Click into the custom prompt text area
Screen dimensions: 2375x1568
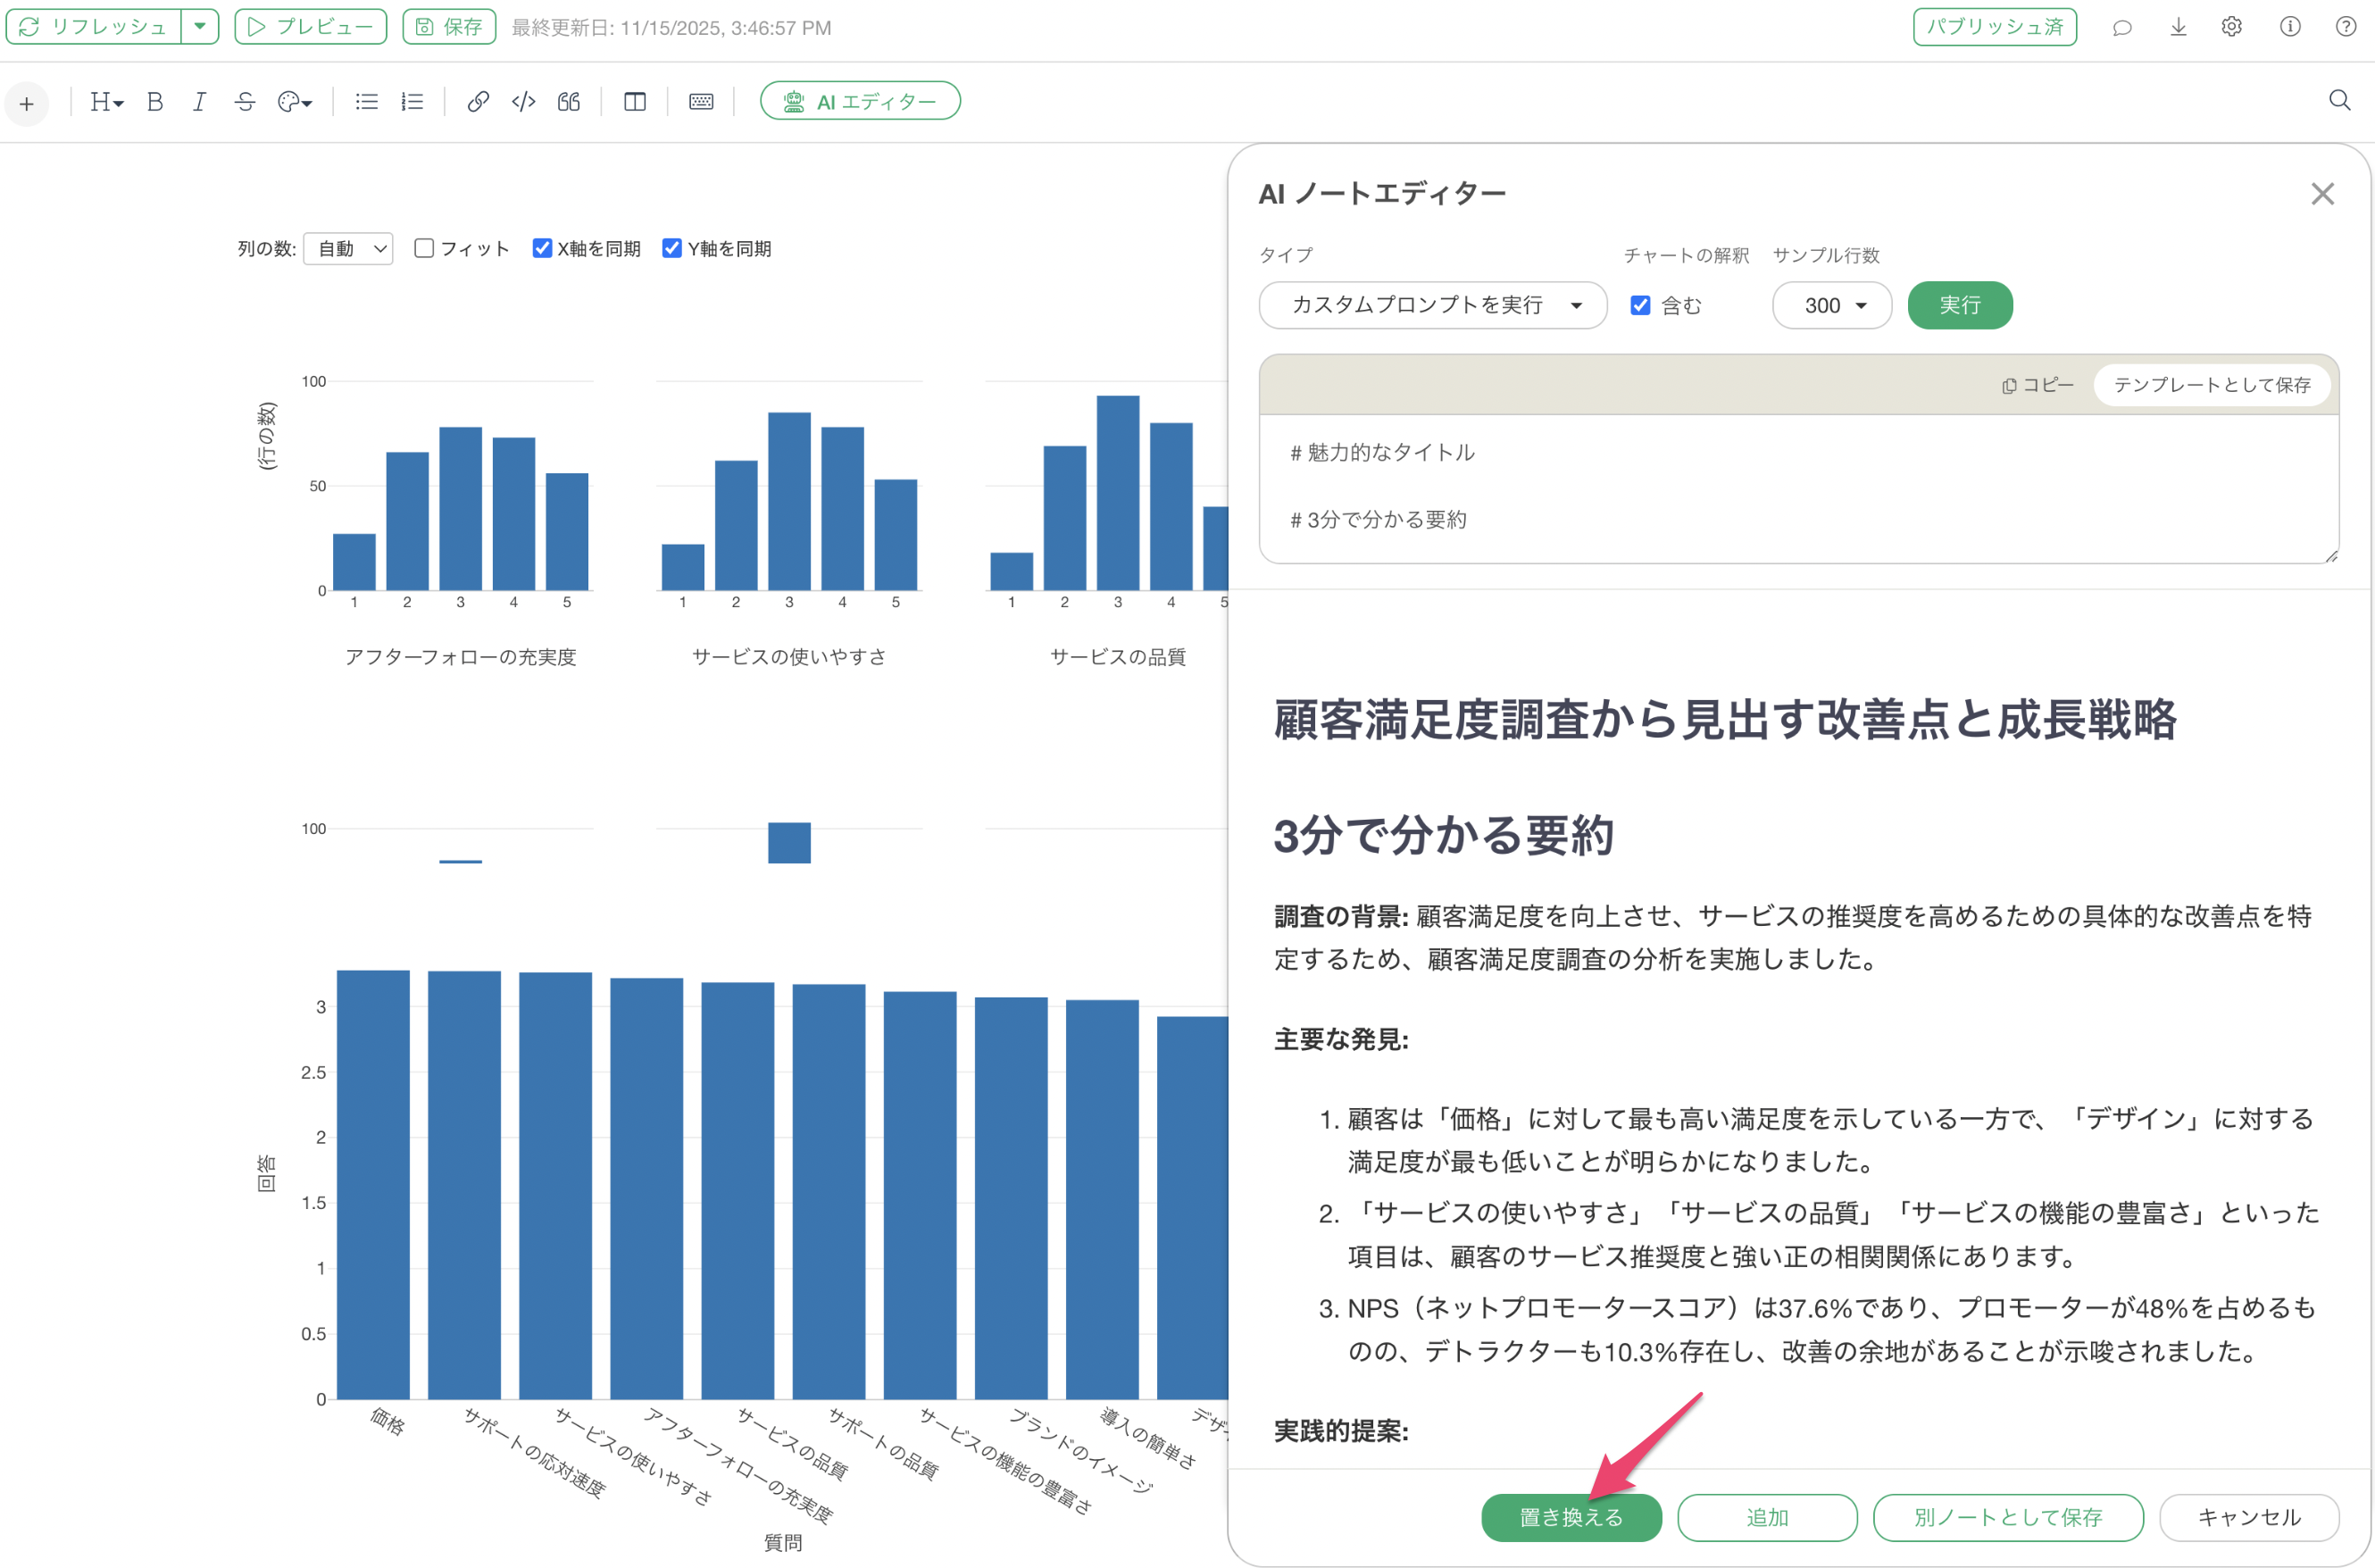[x=1797, y=487]
